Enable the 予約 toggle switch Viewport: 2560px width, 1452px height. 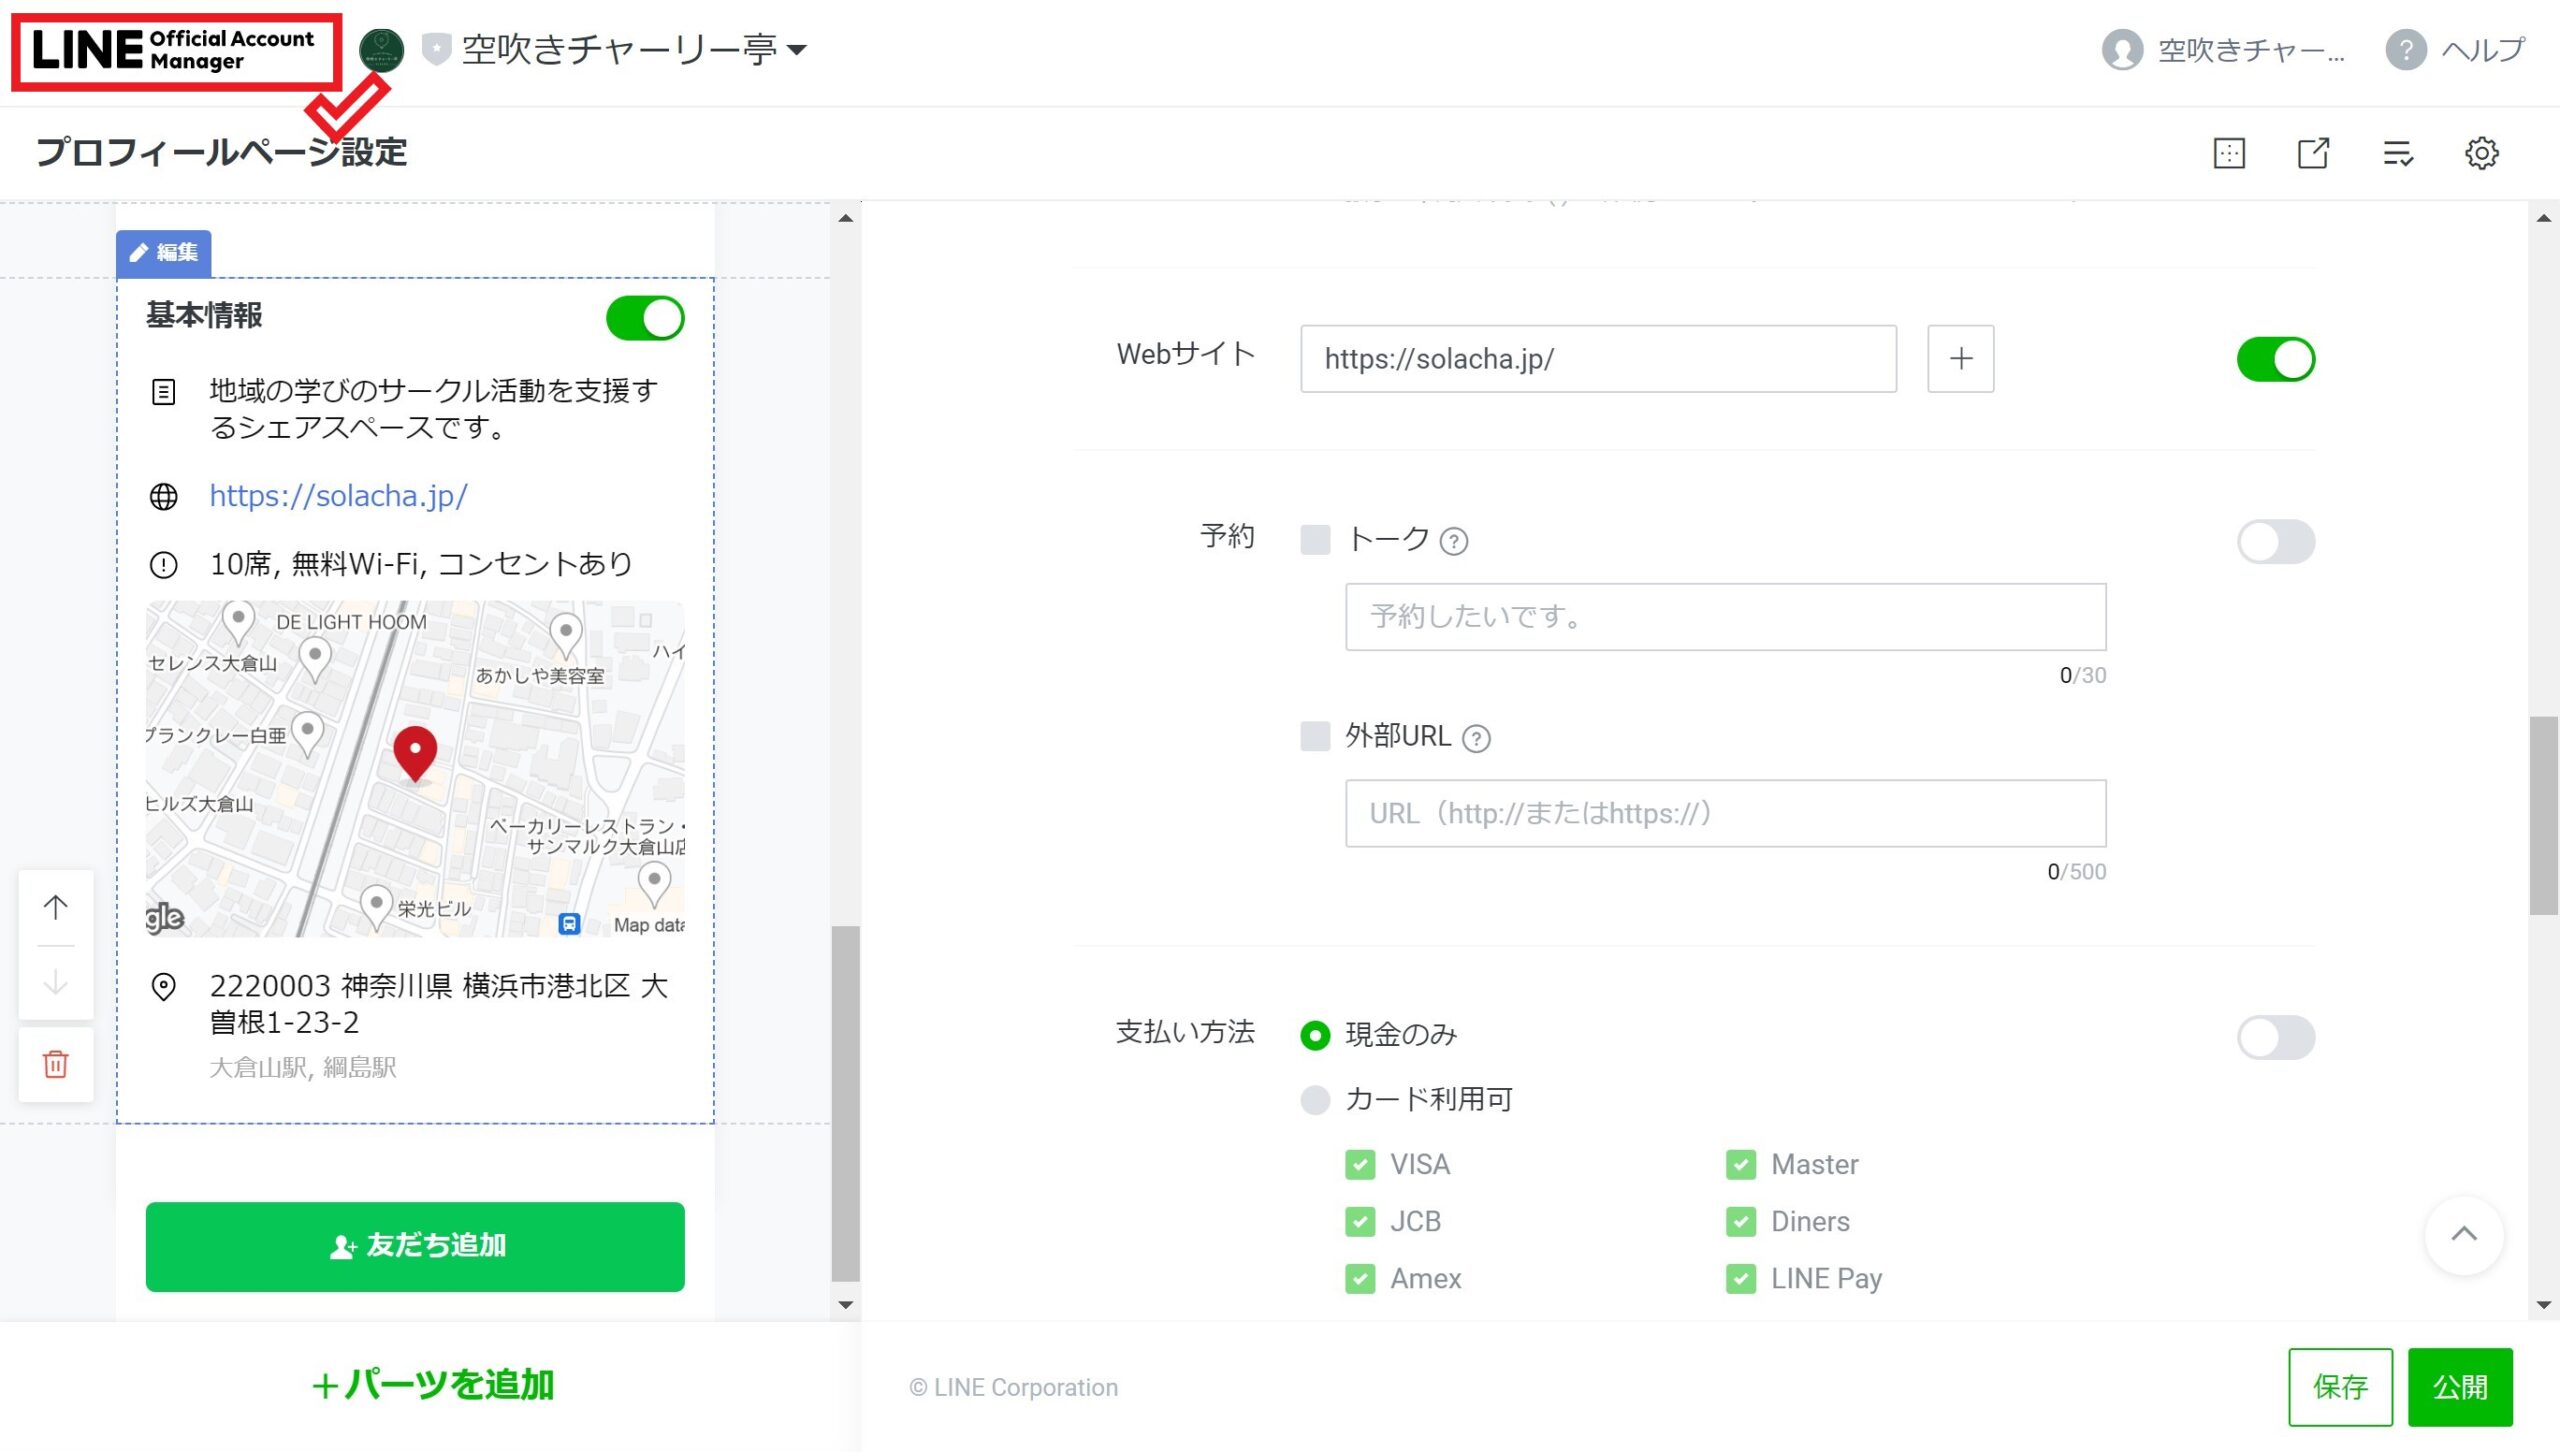pyautogui.click(x=2275, y=542)
